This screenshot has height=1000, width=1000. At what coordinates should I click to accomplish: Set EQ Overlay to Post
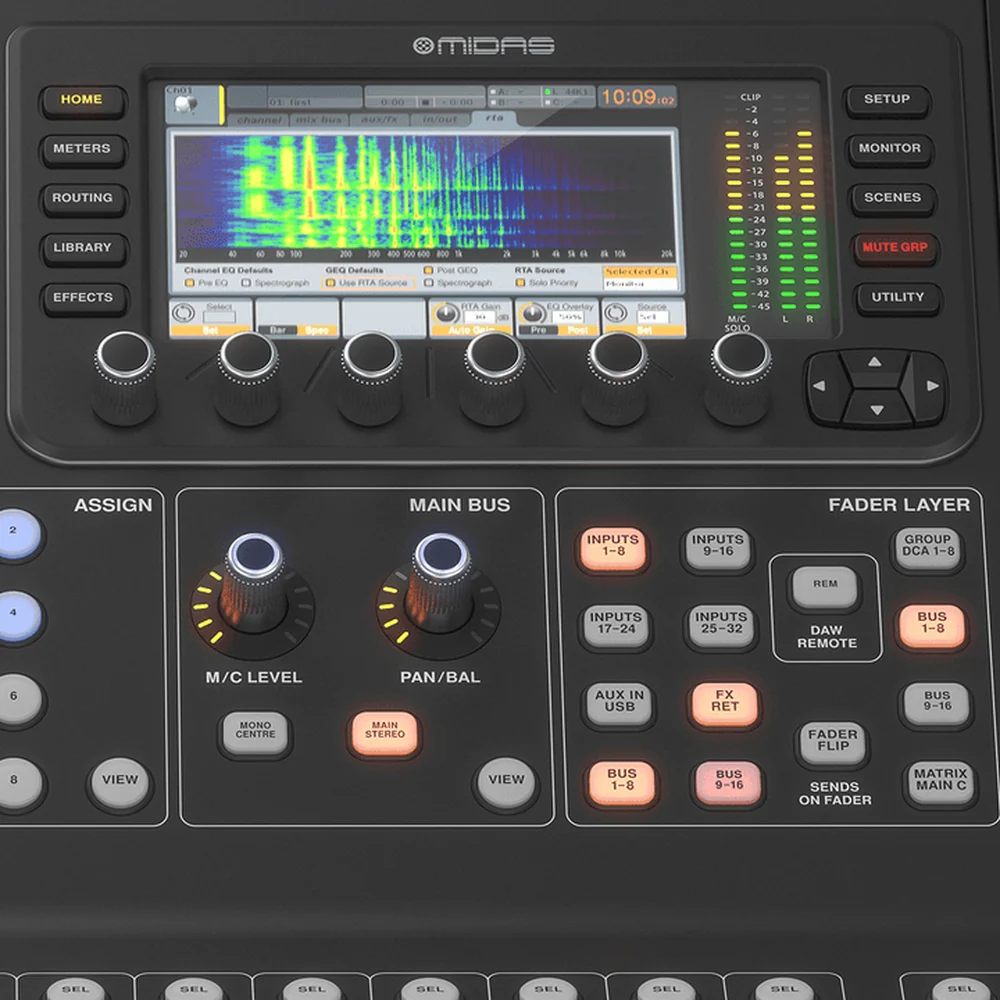click(577, 330)
